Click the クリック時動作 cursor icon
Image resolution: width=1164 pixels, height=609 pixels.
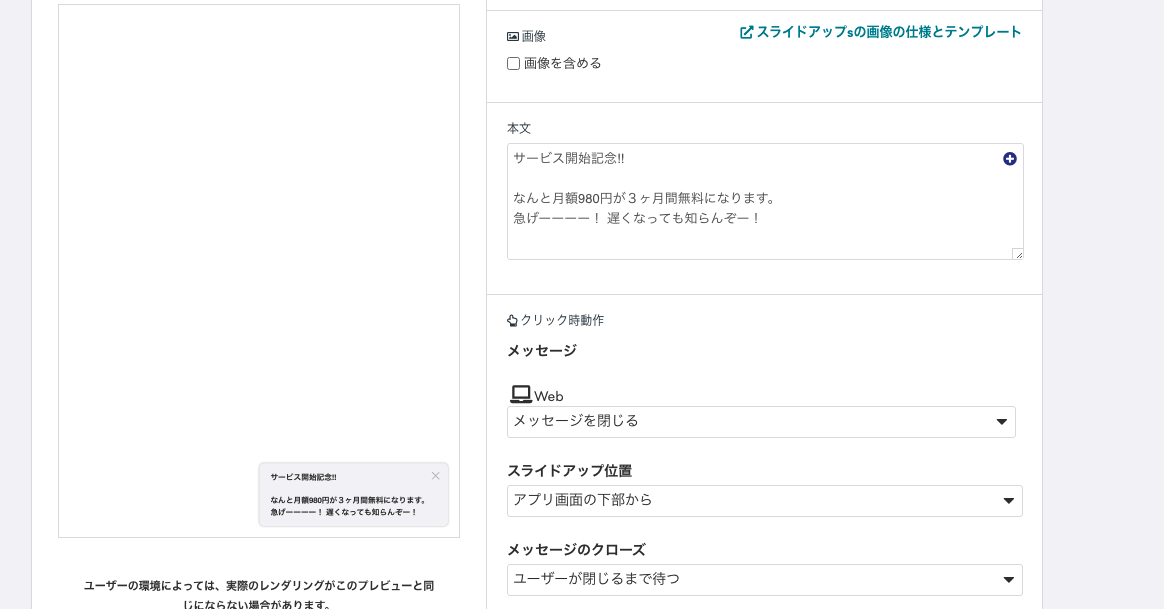coord(512,320)
